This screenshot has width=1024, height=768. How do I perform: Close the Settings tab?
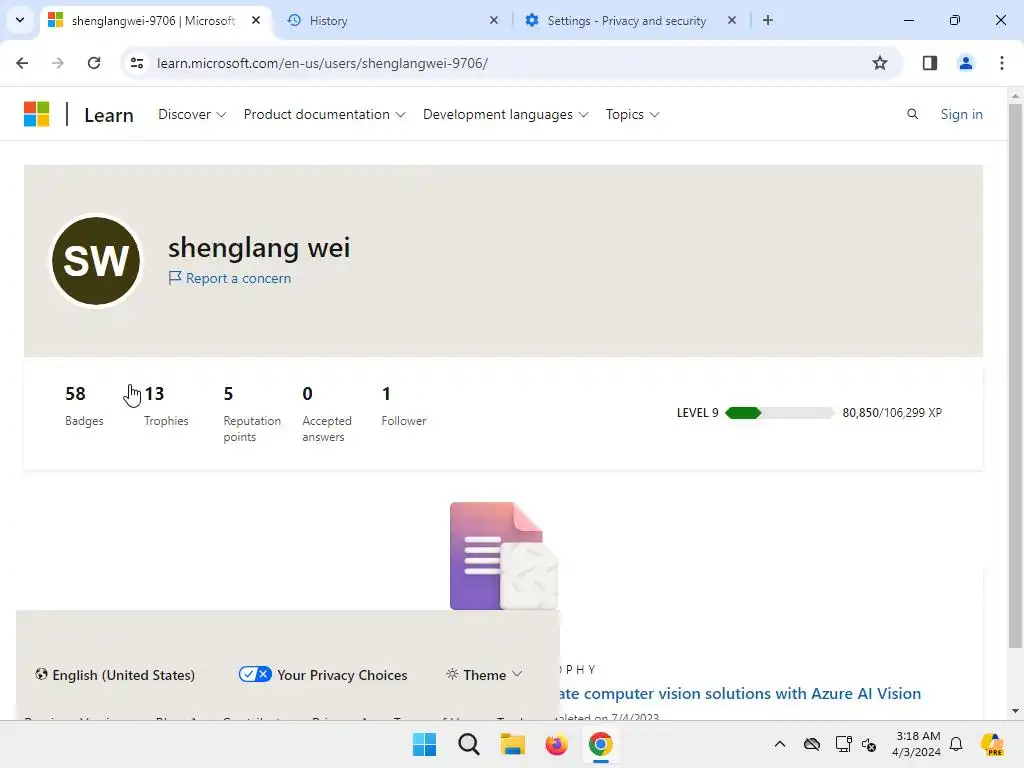click(732, 20)
